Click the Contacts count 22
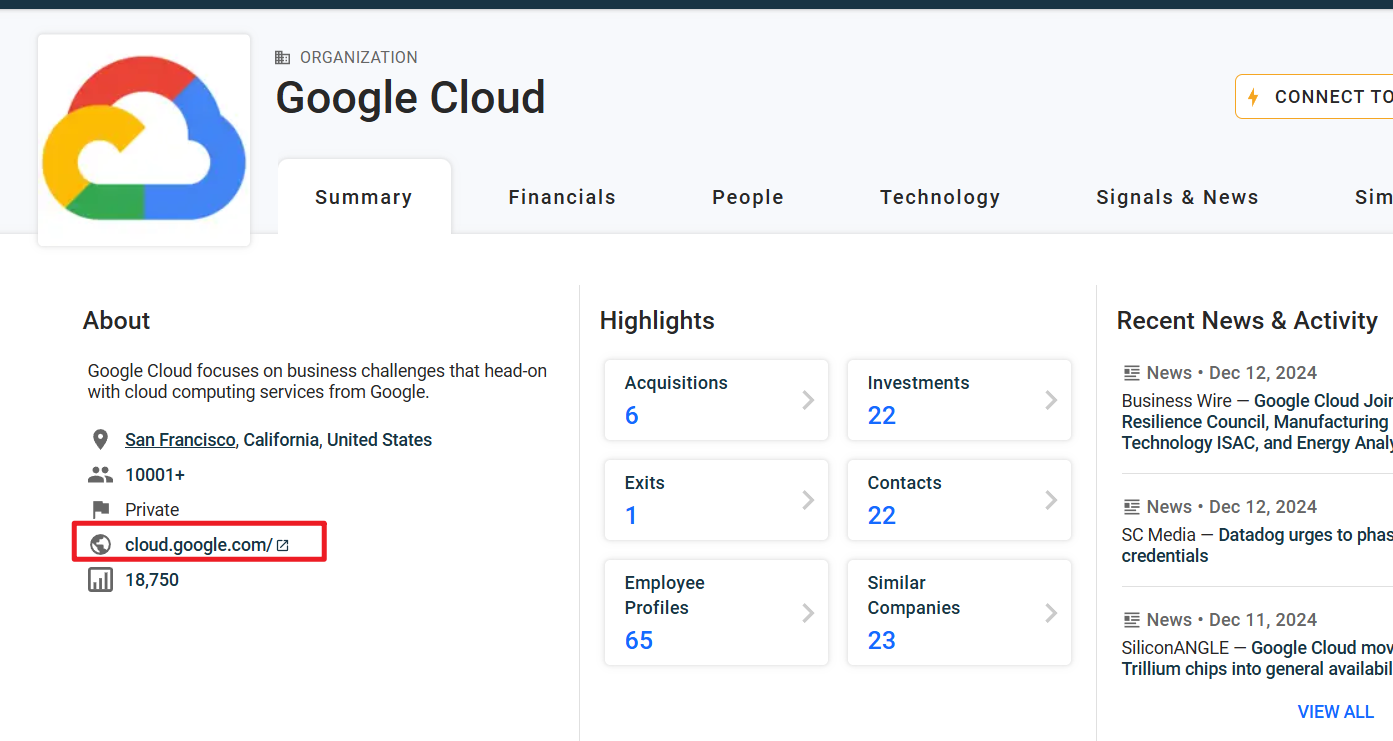The image size is (1393, 741). pyautogui.click(x=882, y=515)
